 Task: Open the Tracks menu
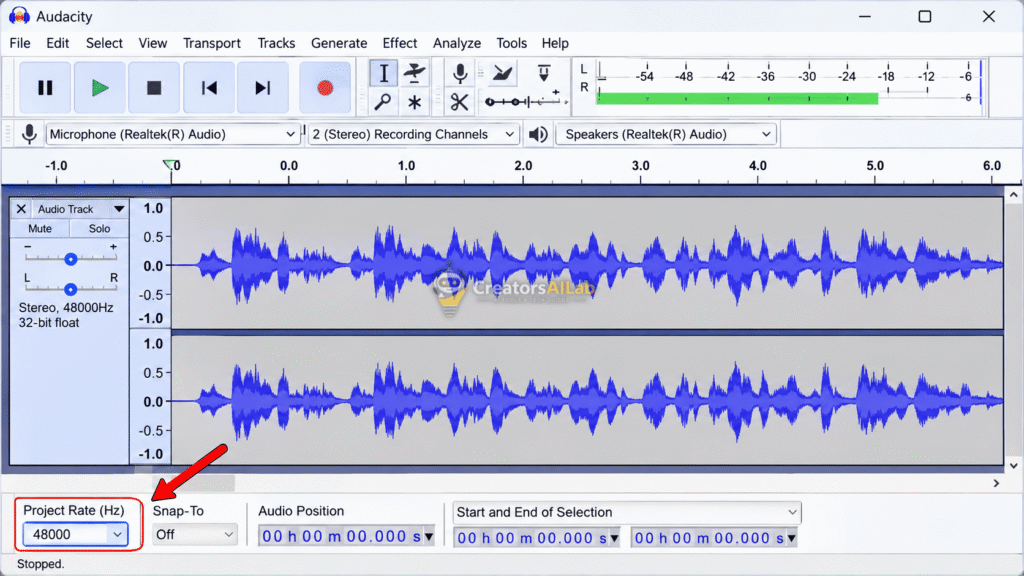(x=276, y=43)
